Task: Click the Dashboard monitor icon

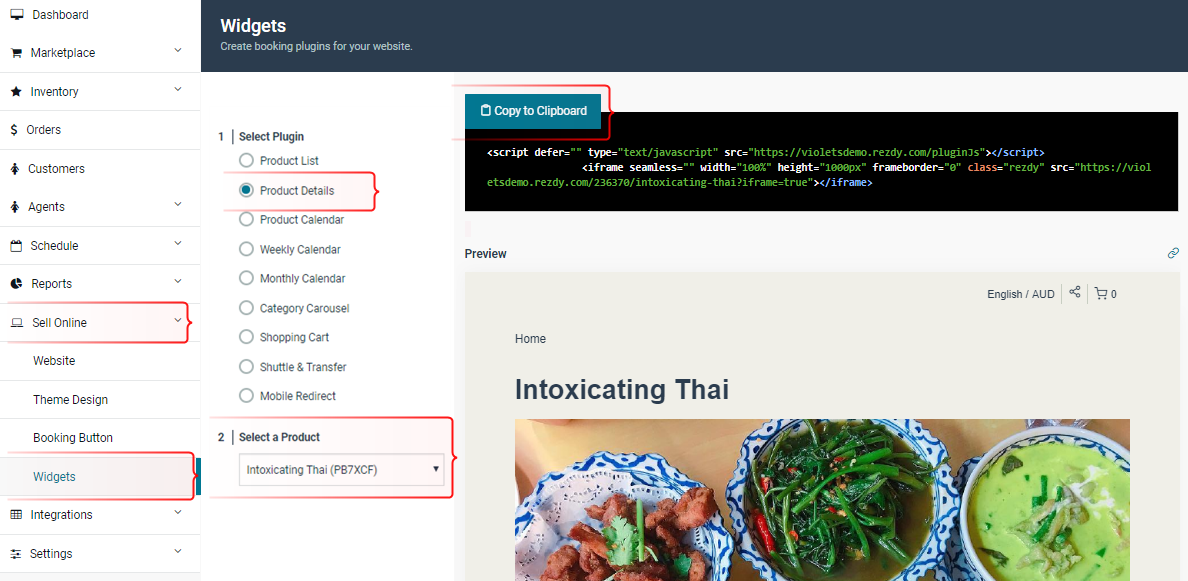Action: [17, 14]
